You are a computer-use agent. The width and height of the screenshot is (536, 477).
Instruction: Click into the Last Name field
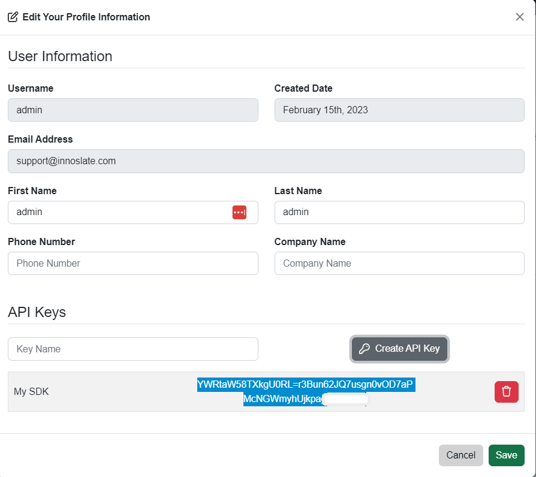pyautogui.click(x=399, y=212)
